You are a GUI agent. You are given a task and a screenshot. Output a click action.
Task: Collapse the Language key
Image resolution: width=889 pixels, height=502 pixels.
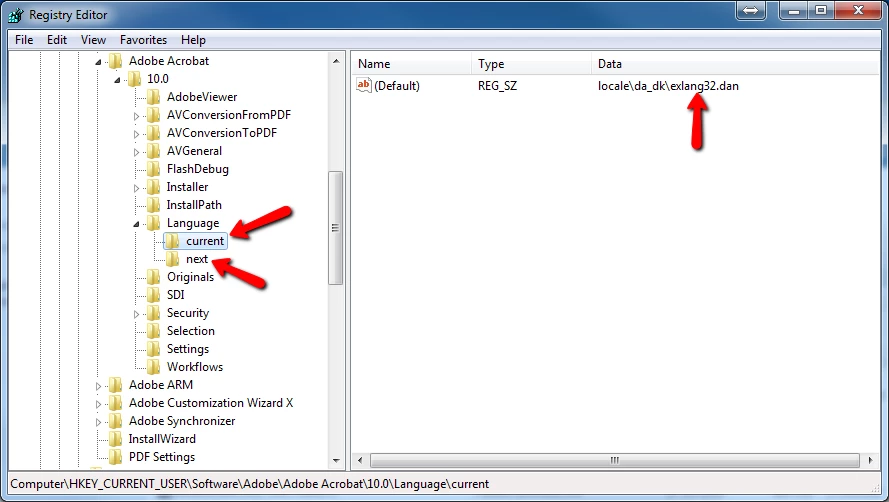tap(136, 224)
